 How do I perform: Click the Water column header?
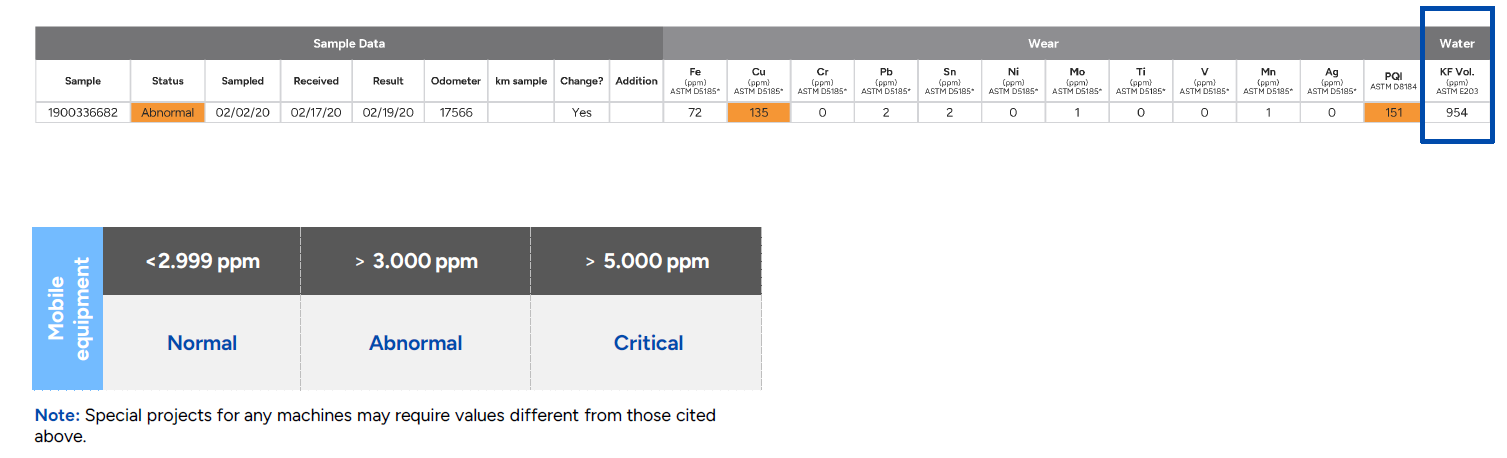coord(1457,44)
